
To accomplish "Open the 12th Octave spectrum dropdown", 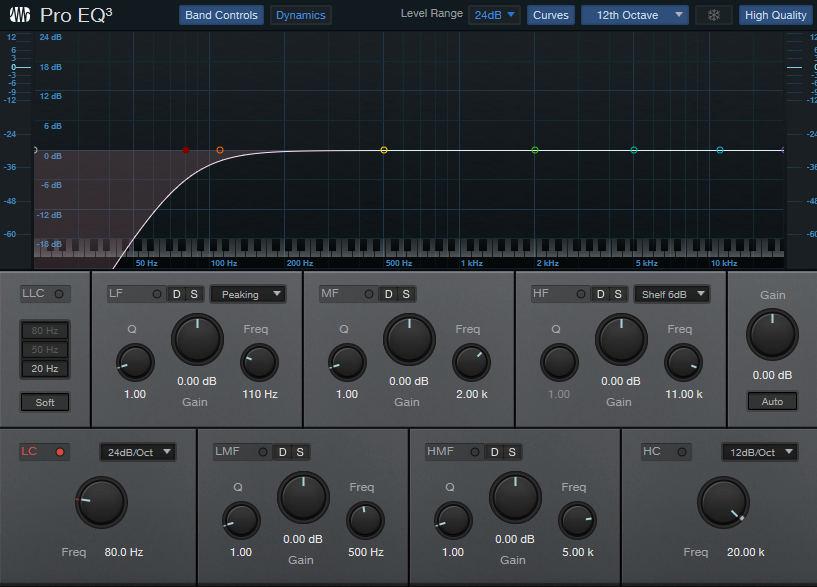I will (x=635, y=15).
